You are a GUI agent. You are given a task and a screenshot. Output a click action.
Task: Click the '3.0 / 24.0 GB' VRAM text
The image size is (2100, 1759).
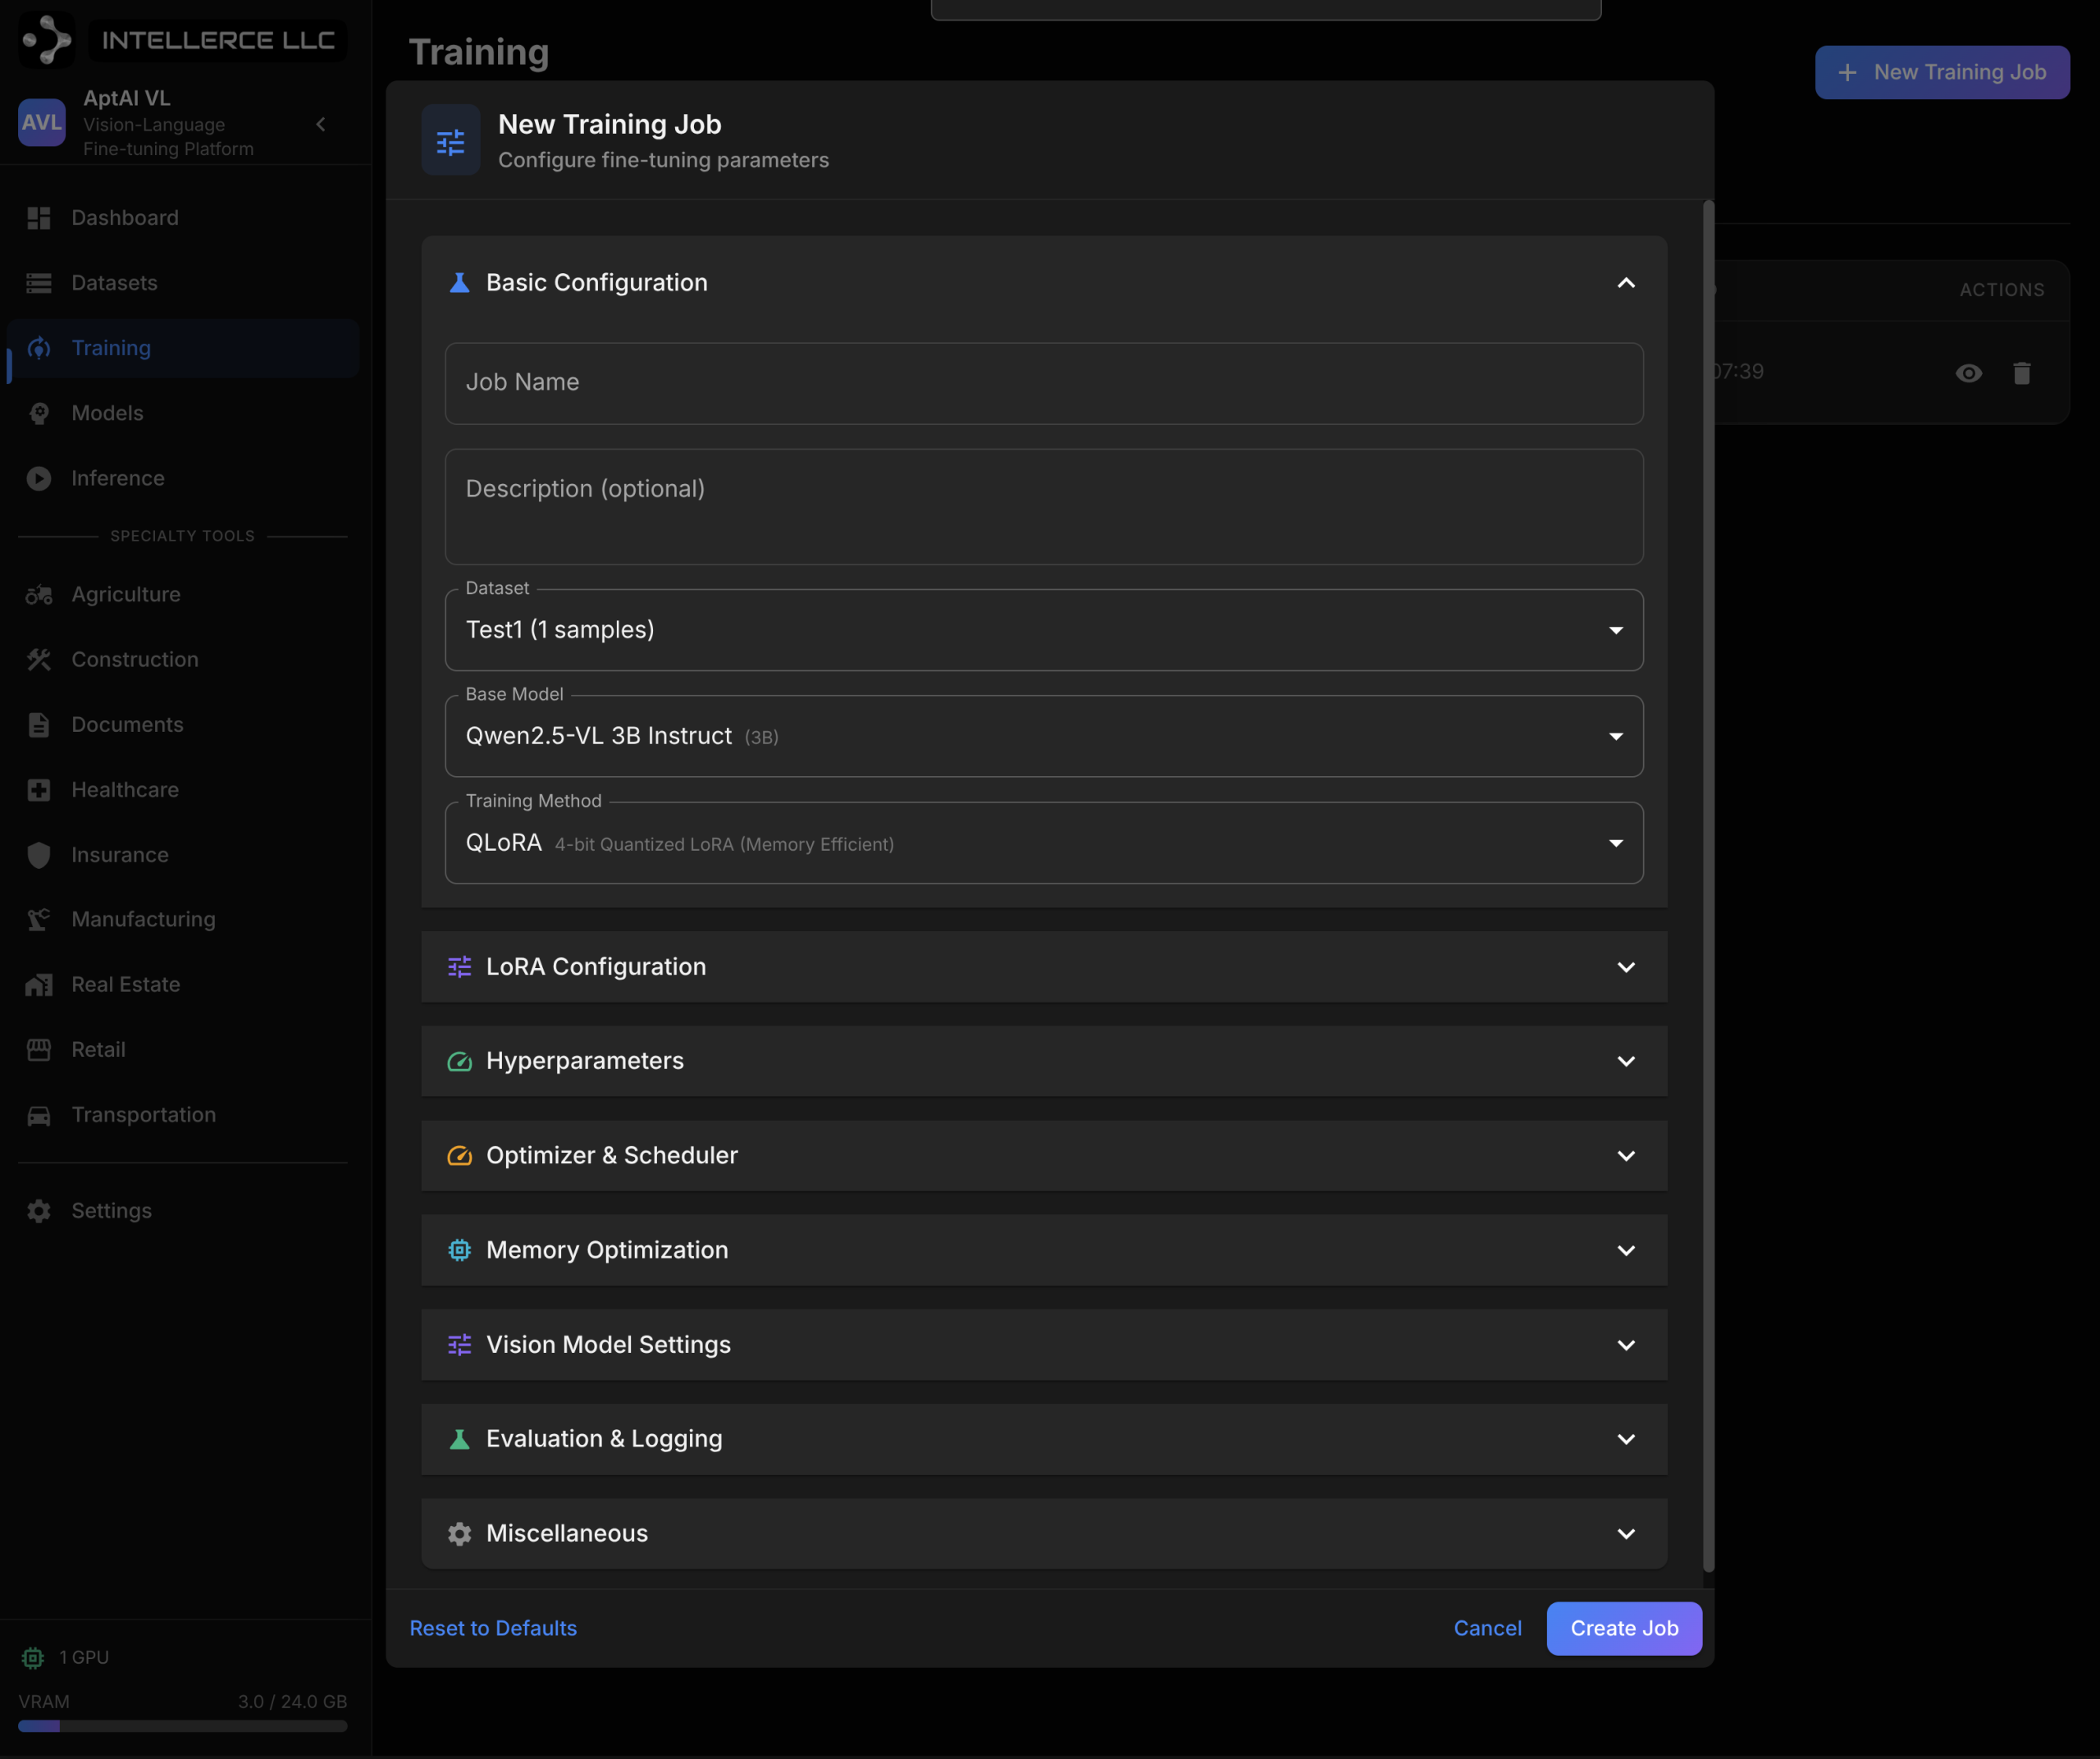[x=292, y=1701]
